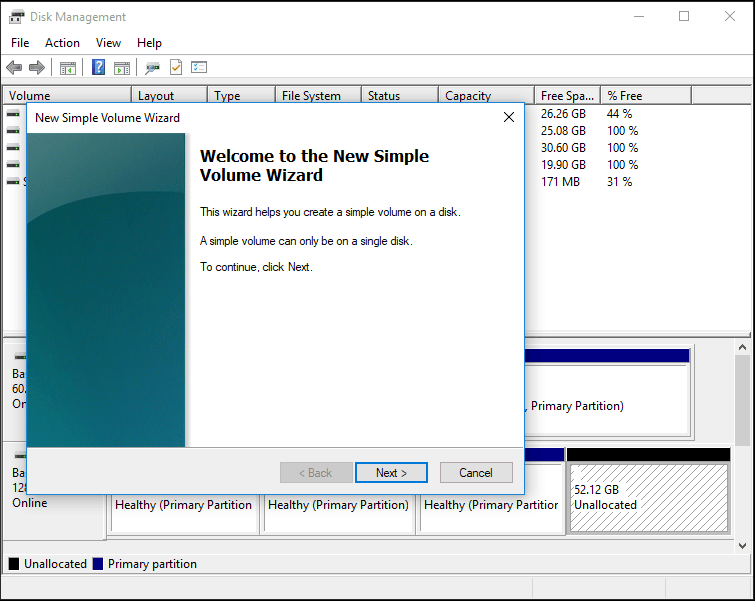This screenshot has height=601, width=755.
Task: Select the 19.90 GB free space cell
Action: [563, 165]
